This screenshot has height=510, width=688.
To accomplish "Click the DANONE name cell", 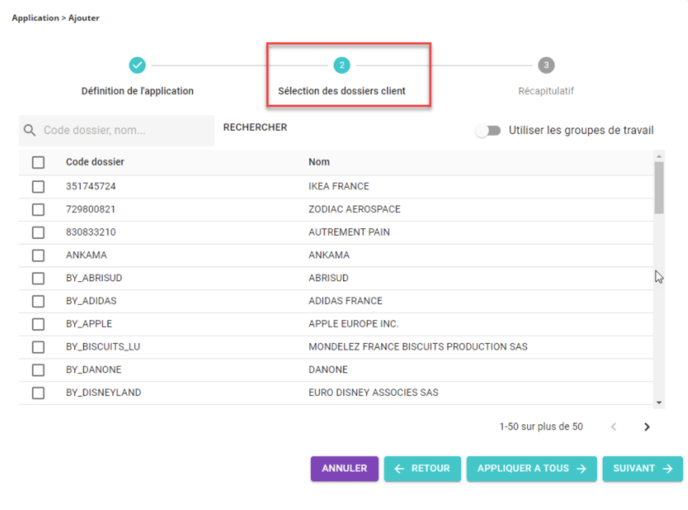I will 328,370.
